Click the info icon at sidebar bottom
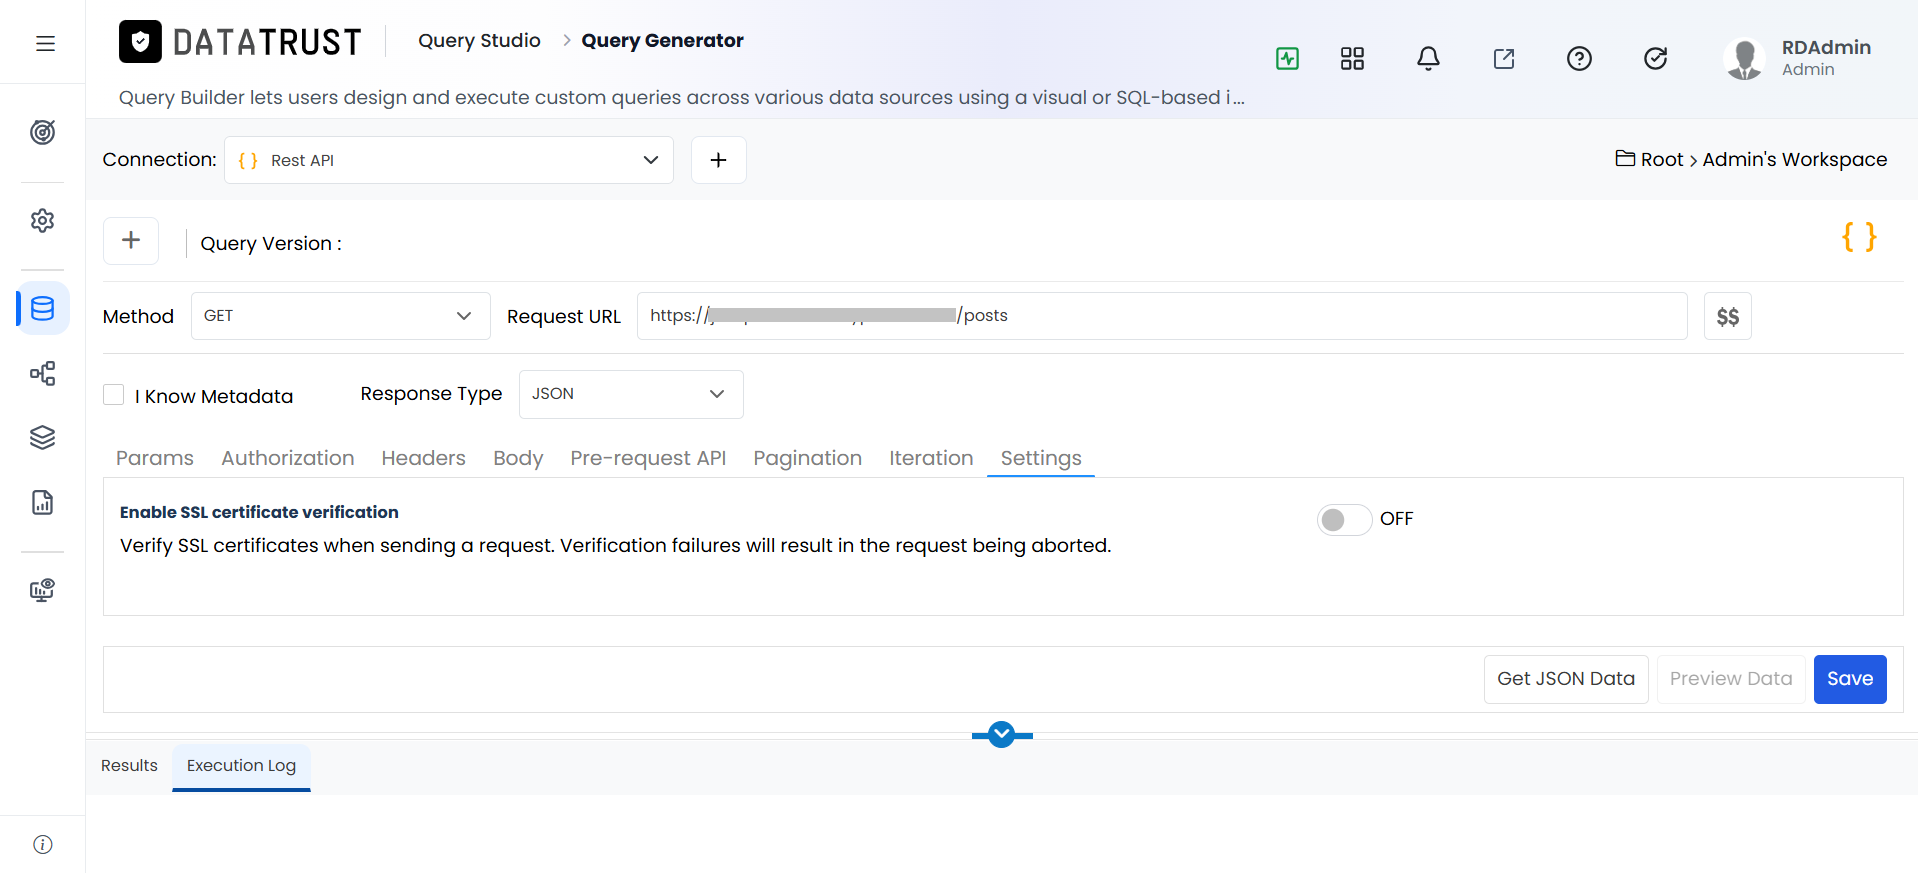The image size is (1918, 873). click(x=42, y=844)
